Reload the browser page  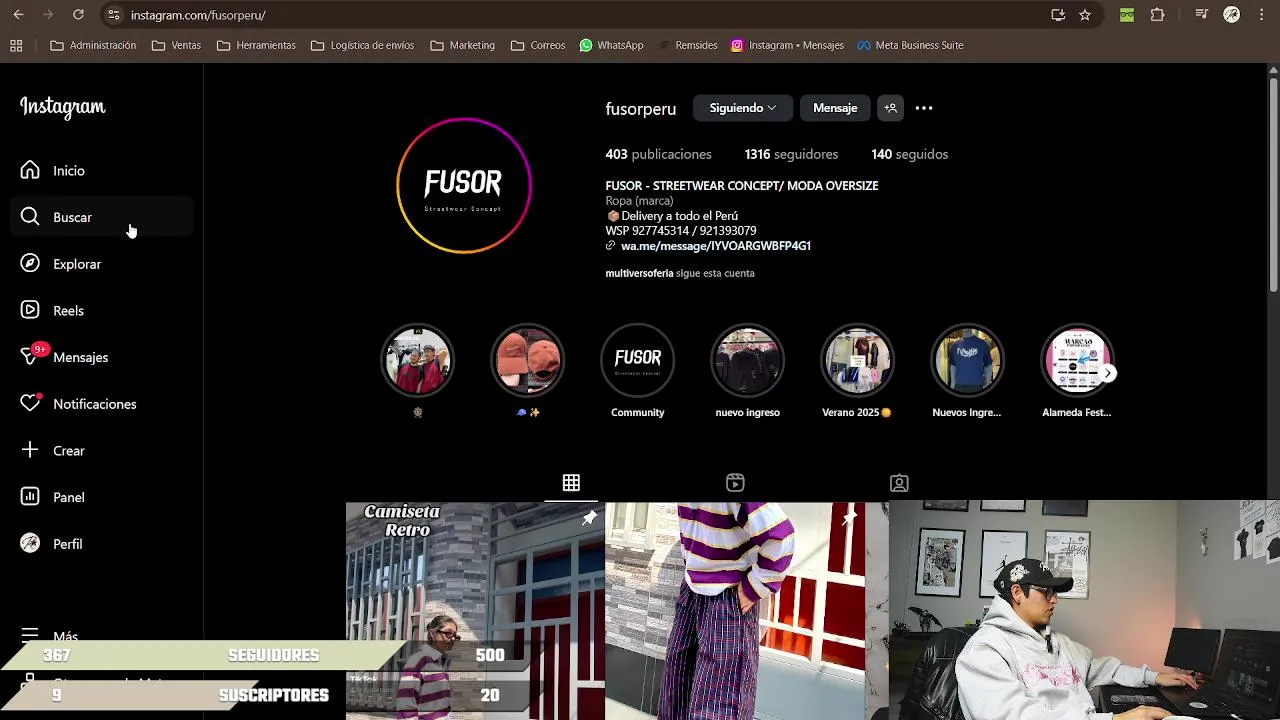tap(78, 15)
